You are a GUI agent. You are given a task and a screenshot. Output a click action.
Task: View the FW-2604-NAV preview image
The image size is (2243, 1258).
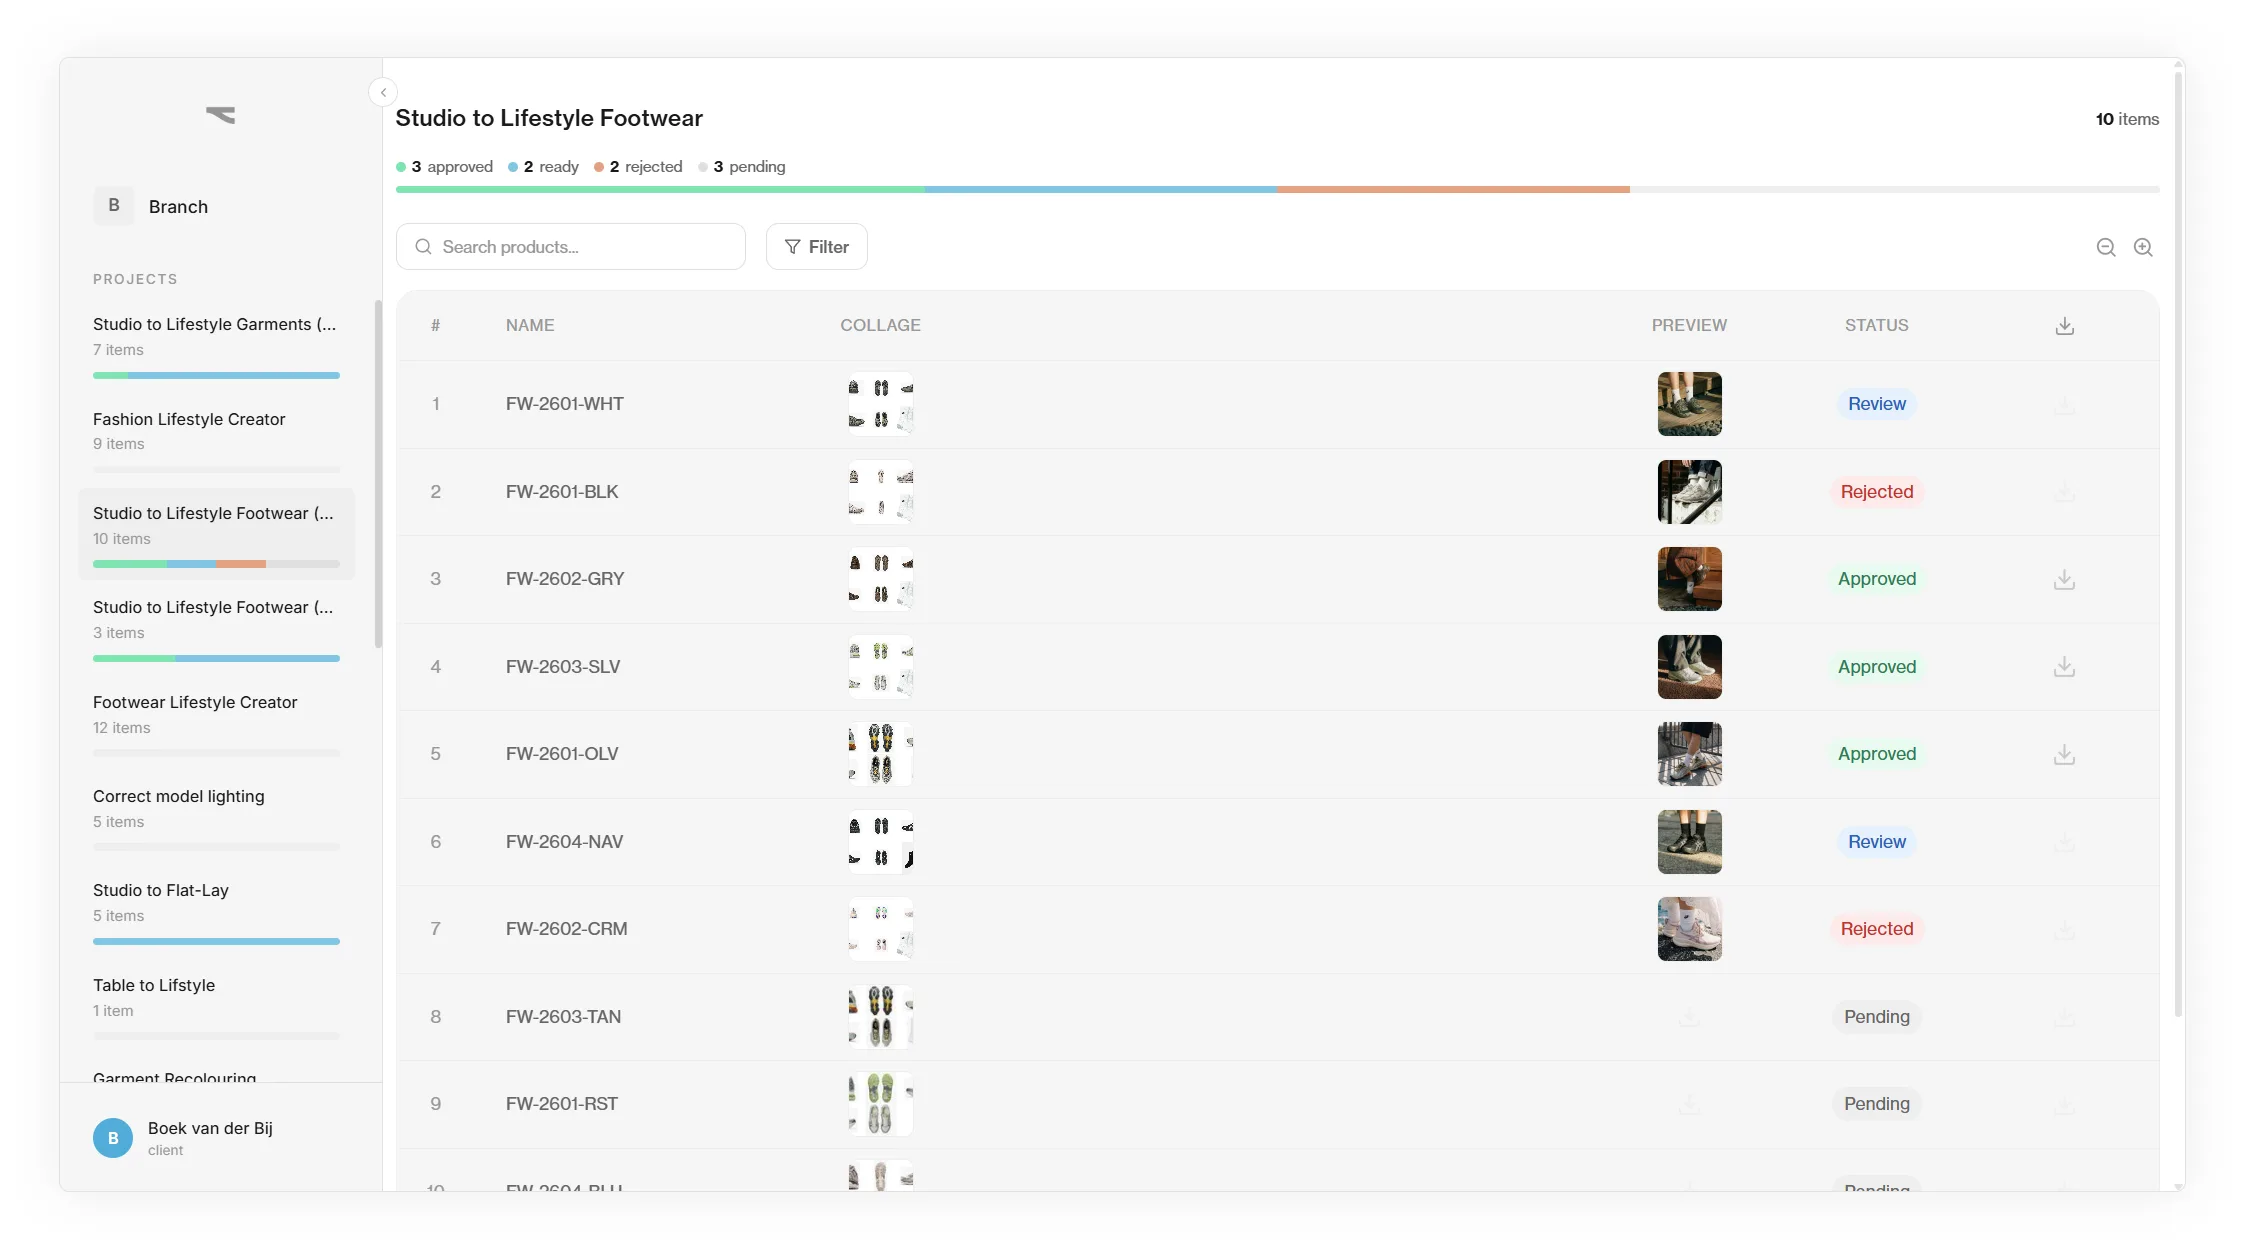1689,841
